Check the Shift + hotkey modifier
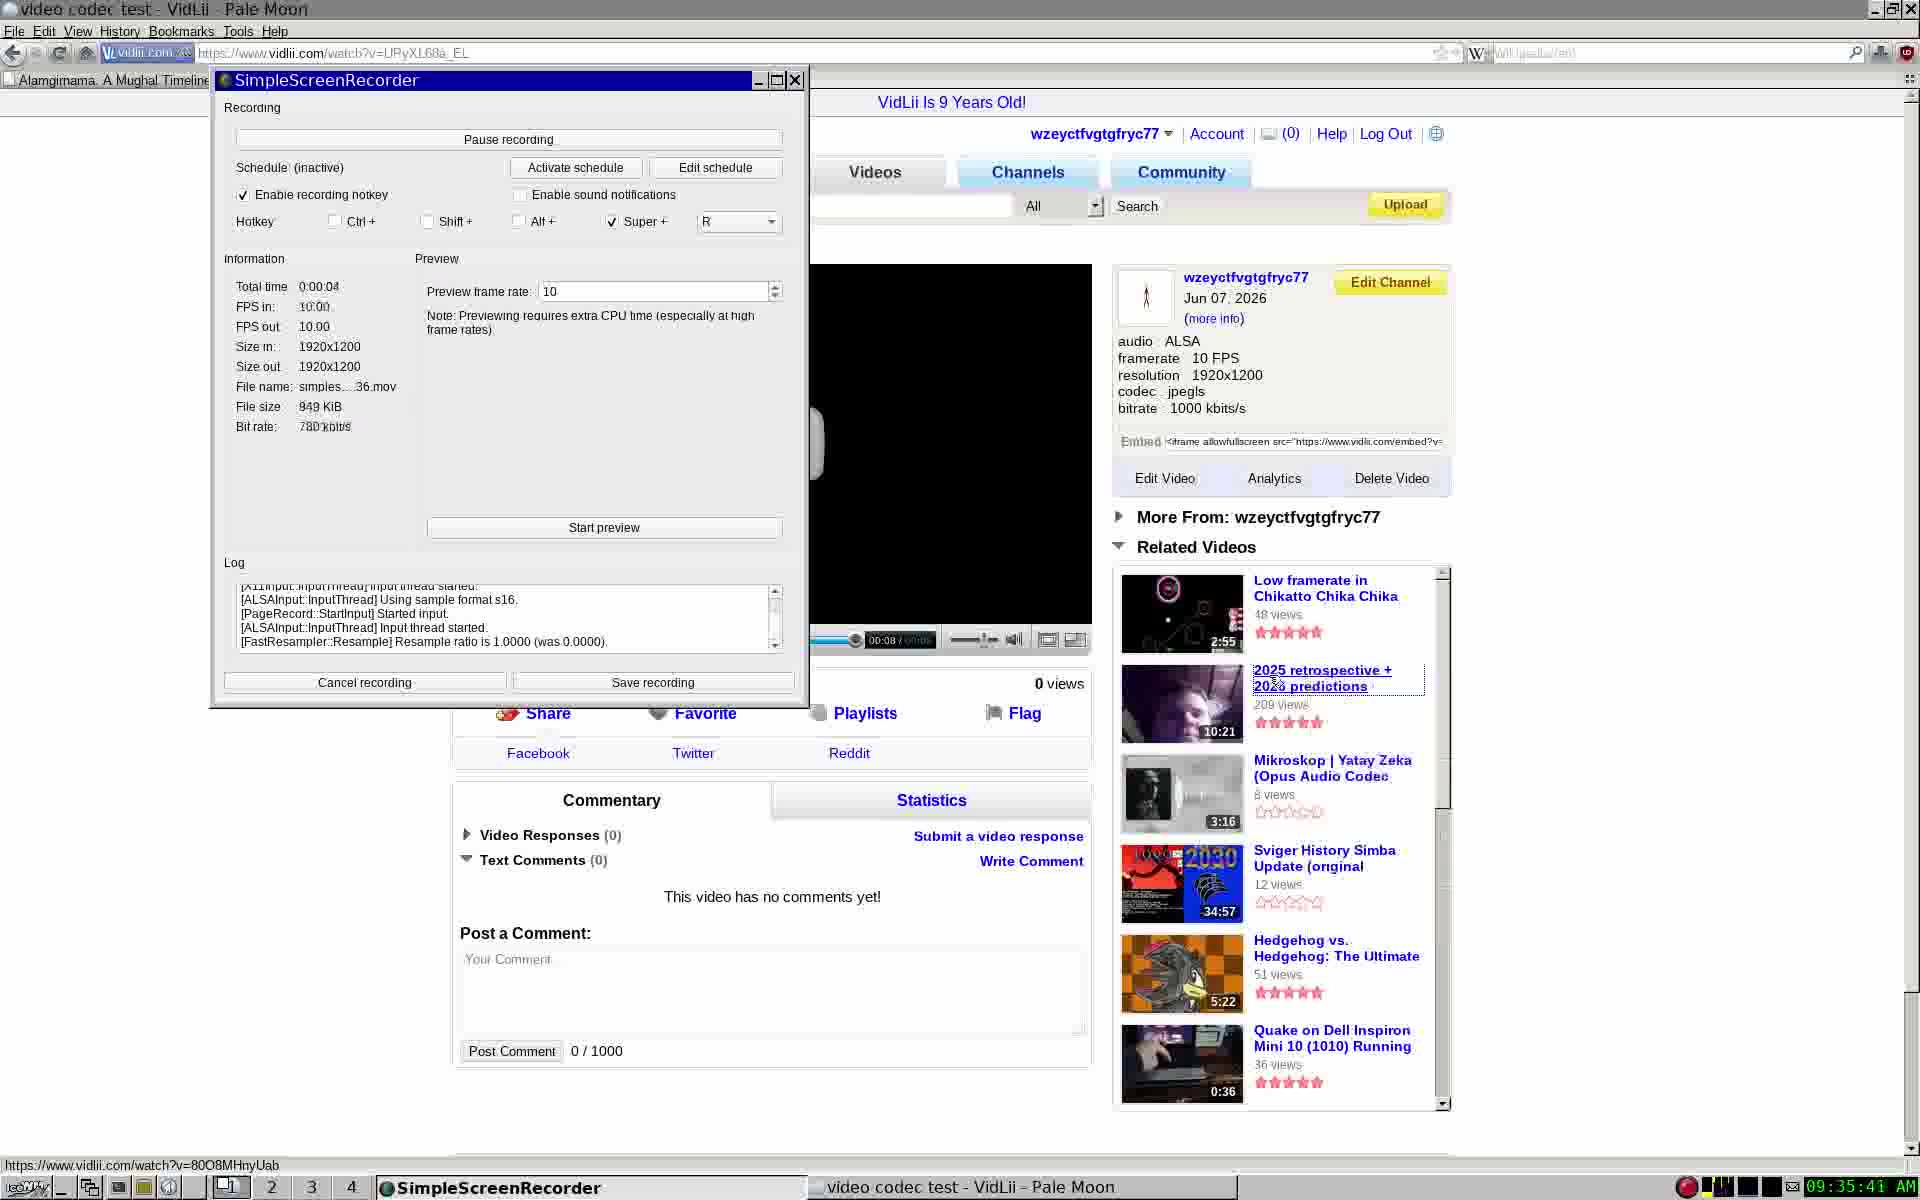The width and height of the screenshot is (1920, 1200). click(427, 221)
